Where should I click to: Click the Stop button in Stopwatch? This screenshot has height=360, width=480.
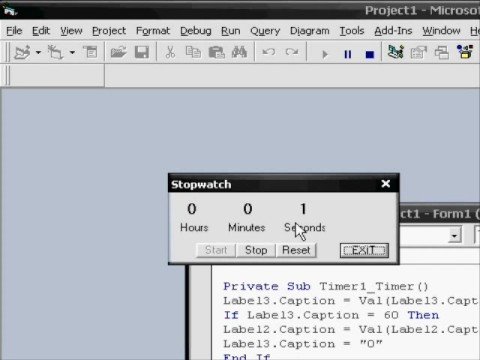point(256,250)
